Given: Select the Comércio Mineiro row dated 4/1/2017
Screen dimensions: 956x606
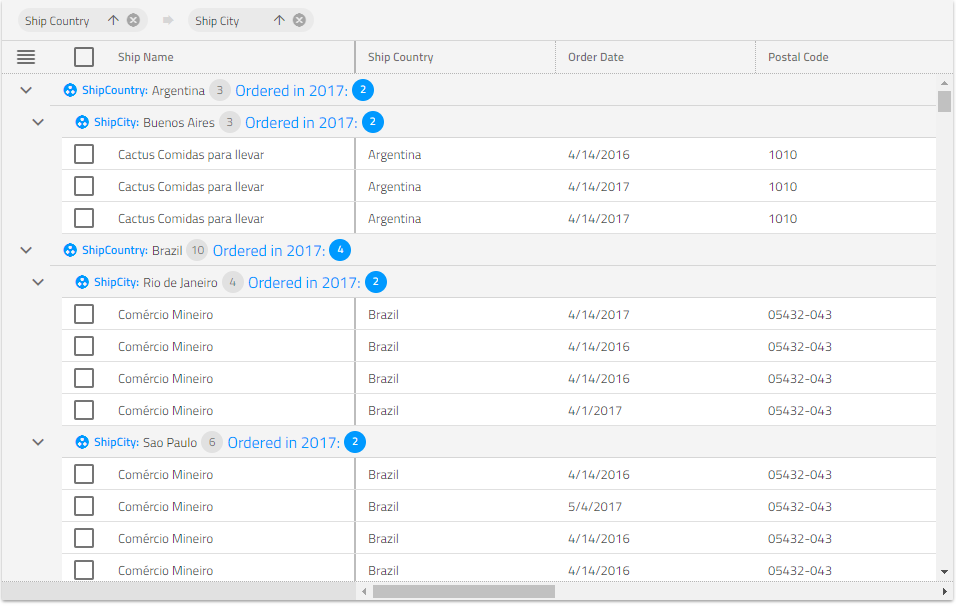Looking at the screenshot, I should (x=84, y=411).
